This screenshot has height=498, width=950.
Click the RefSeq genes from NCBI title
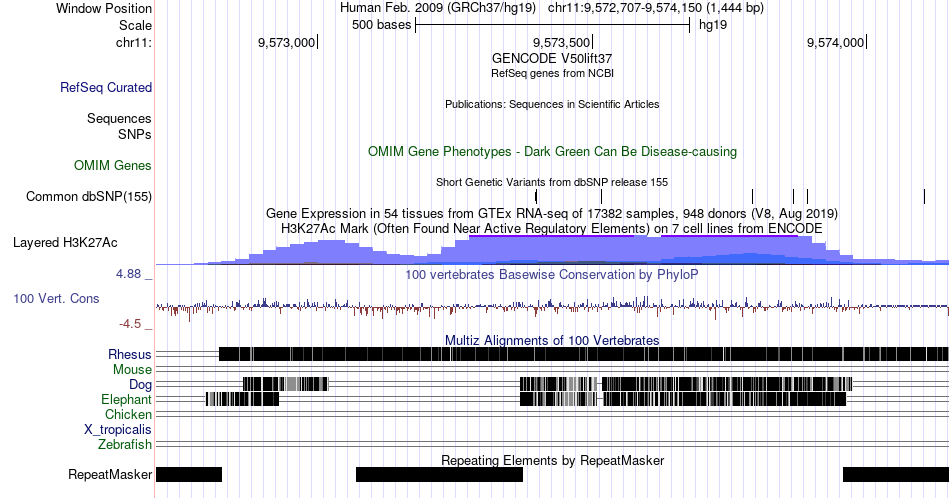[x=552, y=73]
